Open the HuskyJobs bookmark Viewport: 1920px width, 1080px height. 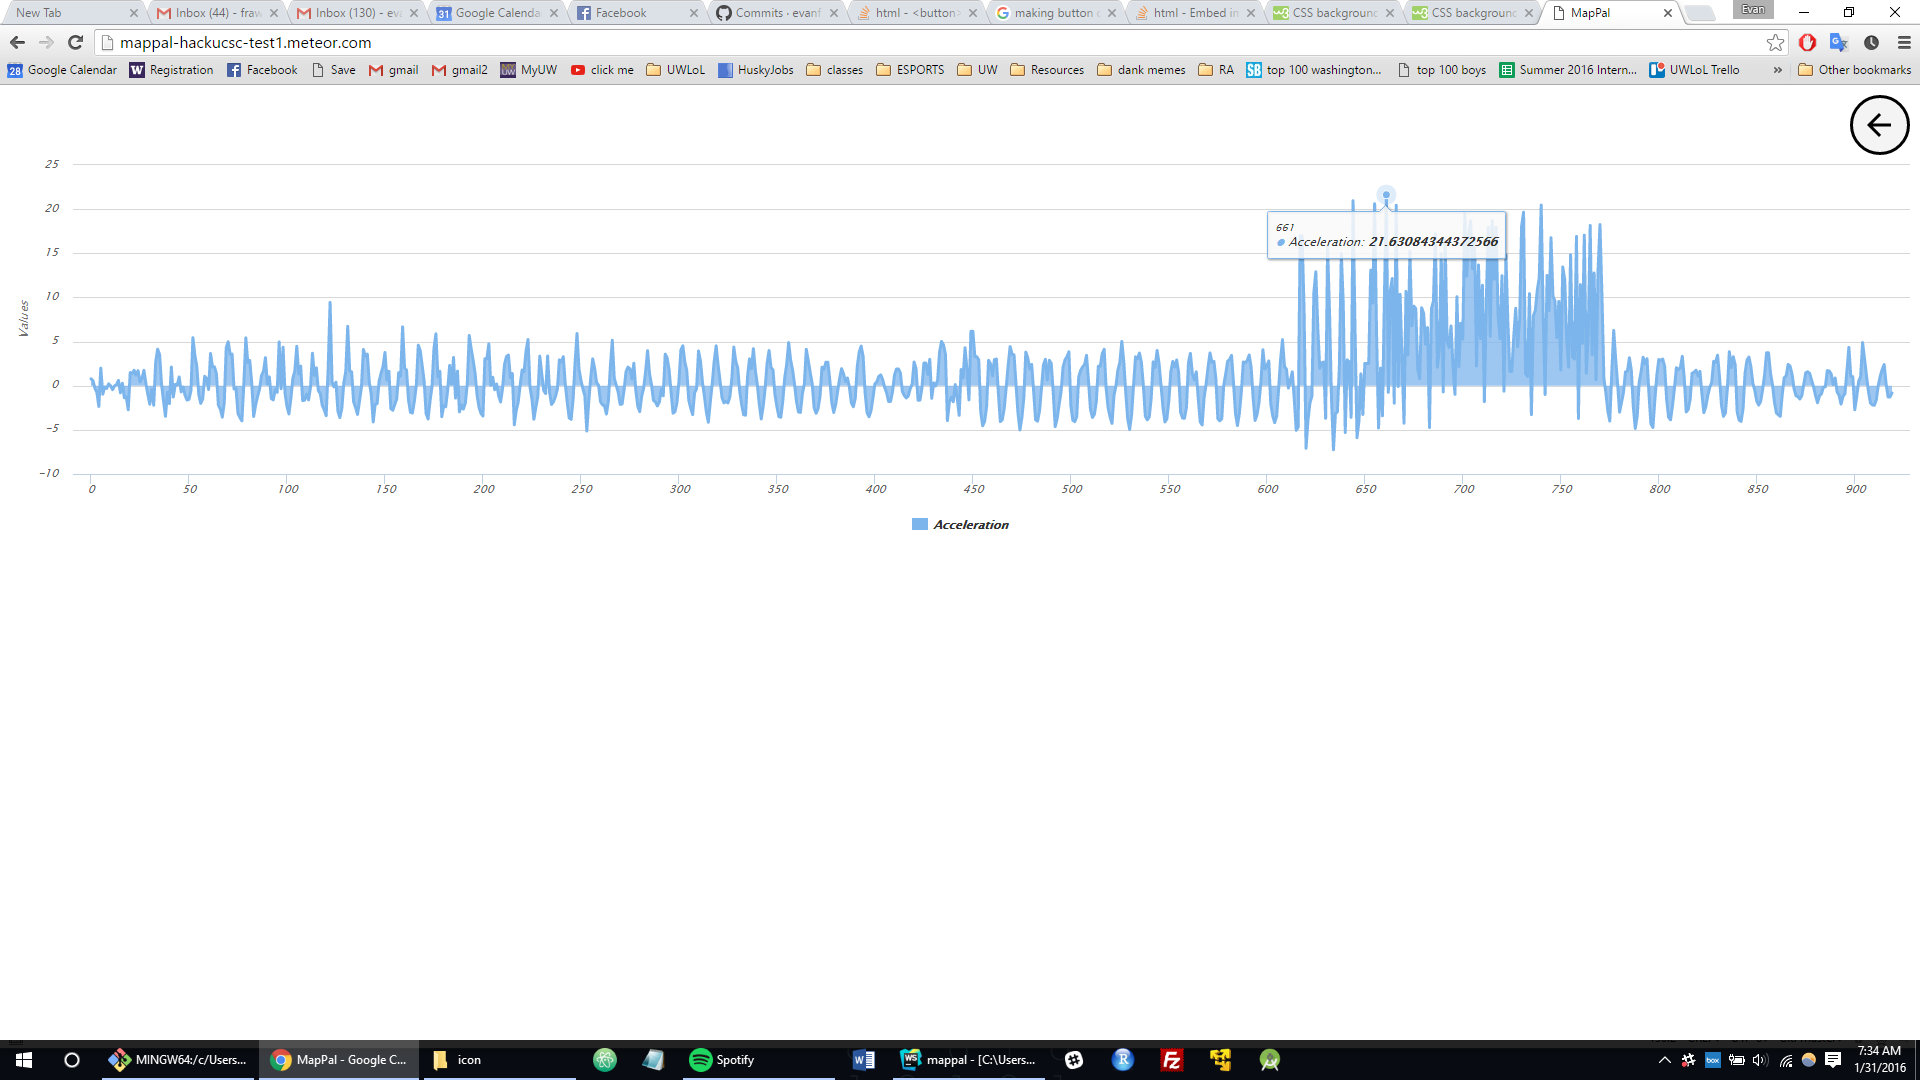coord(756,70)
